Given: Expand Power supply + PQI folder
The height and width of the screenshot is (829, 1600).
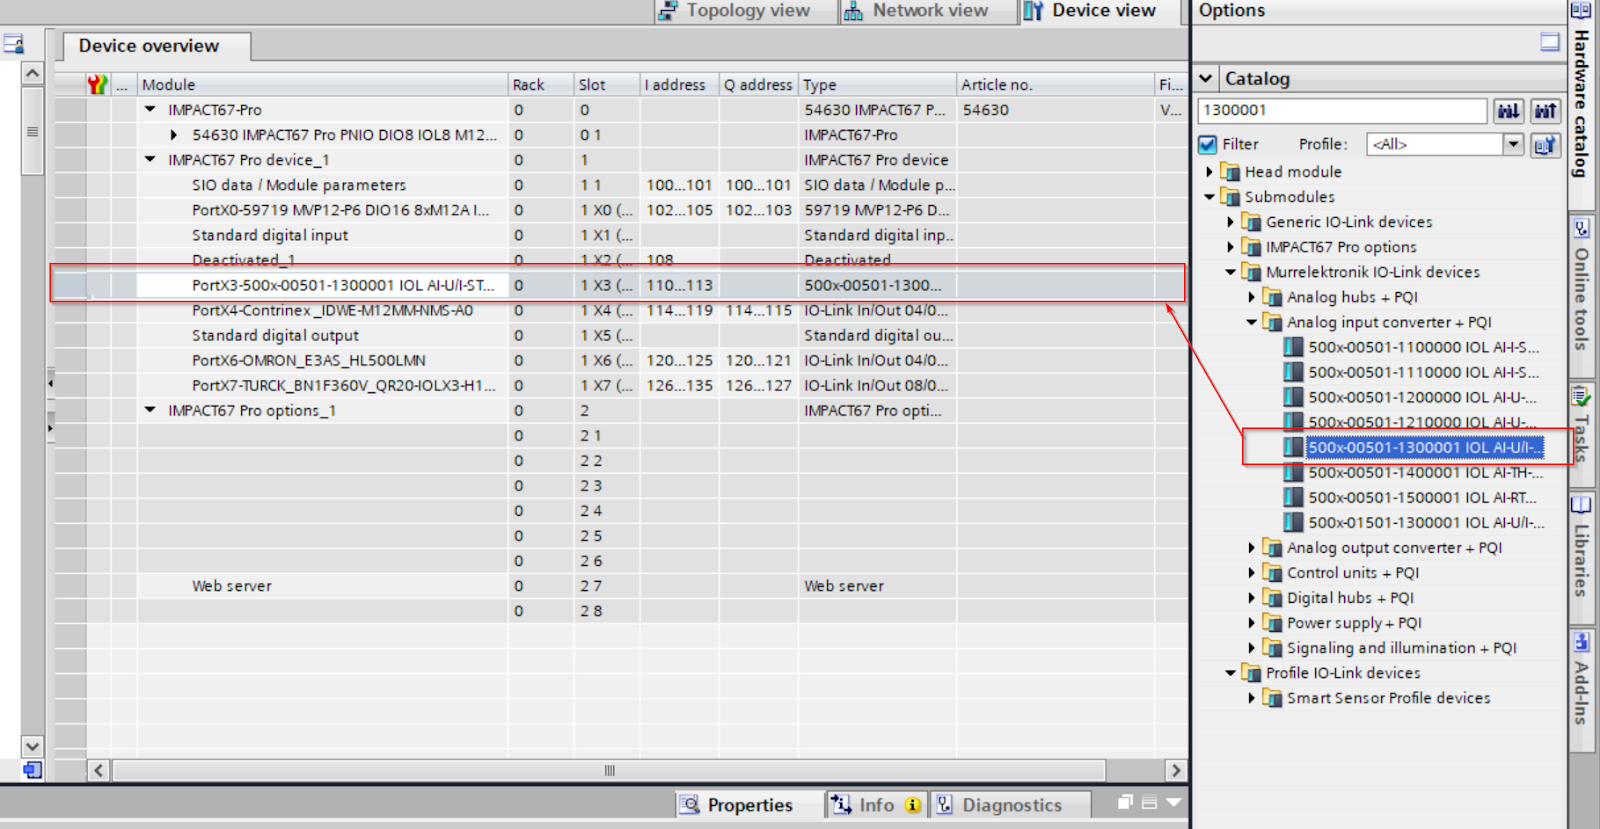Looking at the screenshot, I should (1252, 623).
